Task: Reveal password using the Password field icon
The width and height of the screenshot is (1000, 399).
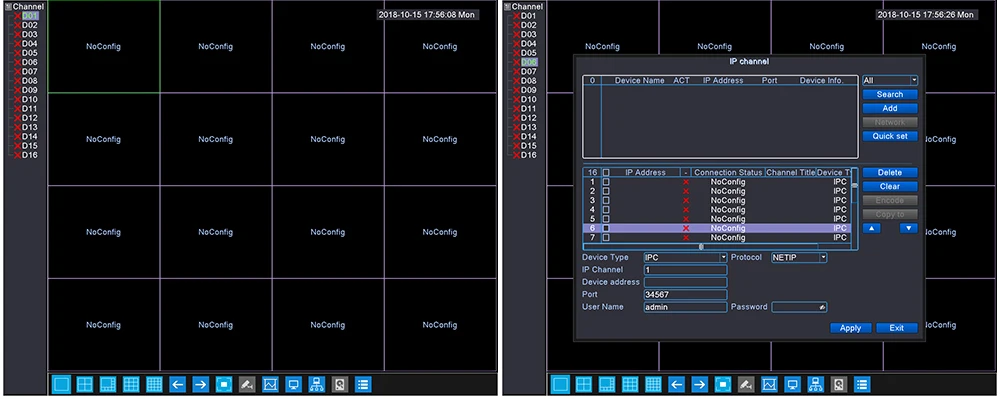Action: pos(823,307)
